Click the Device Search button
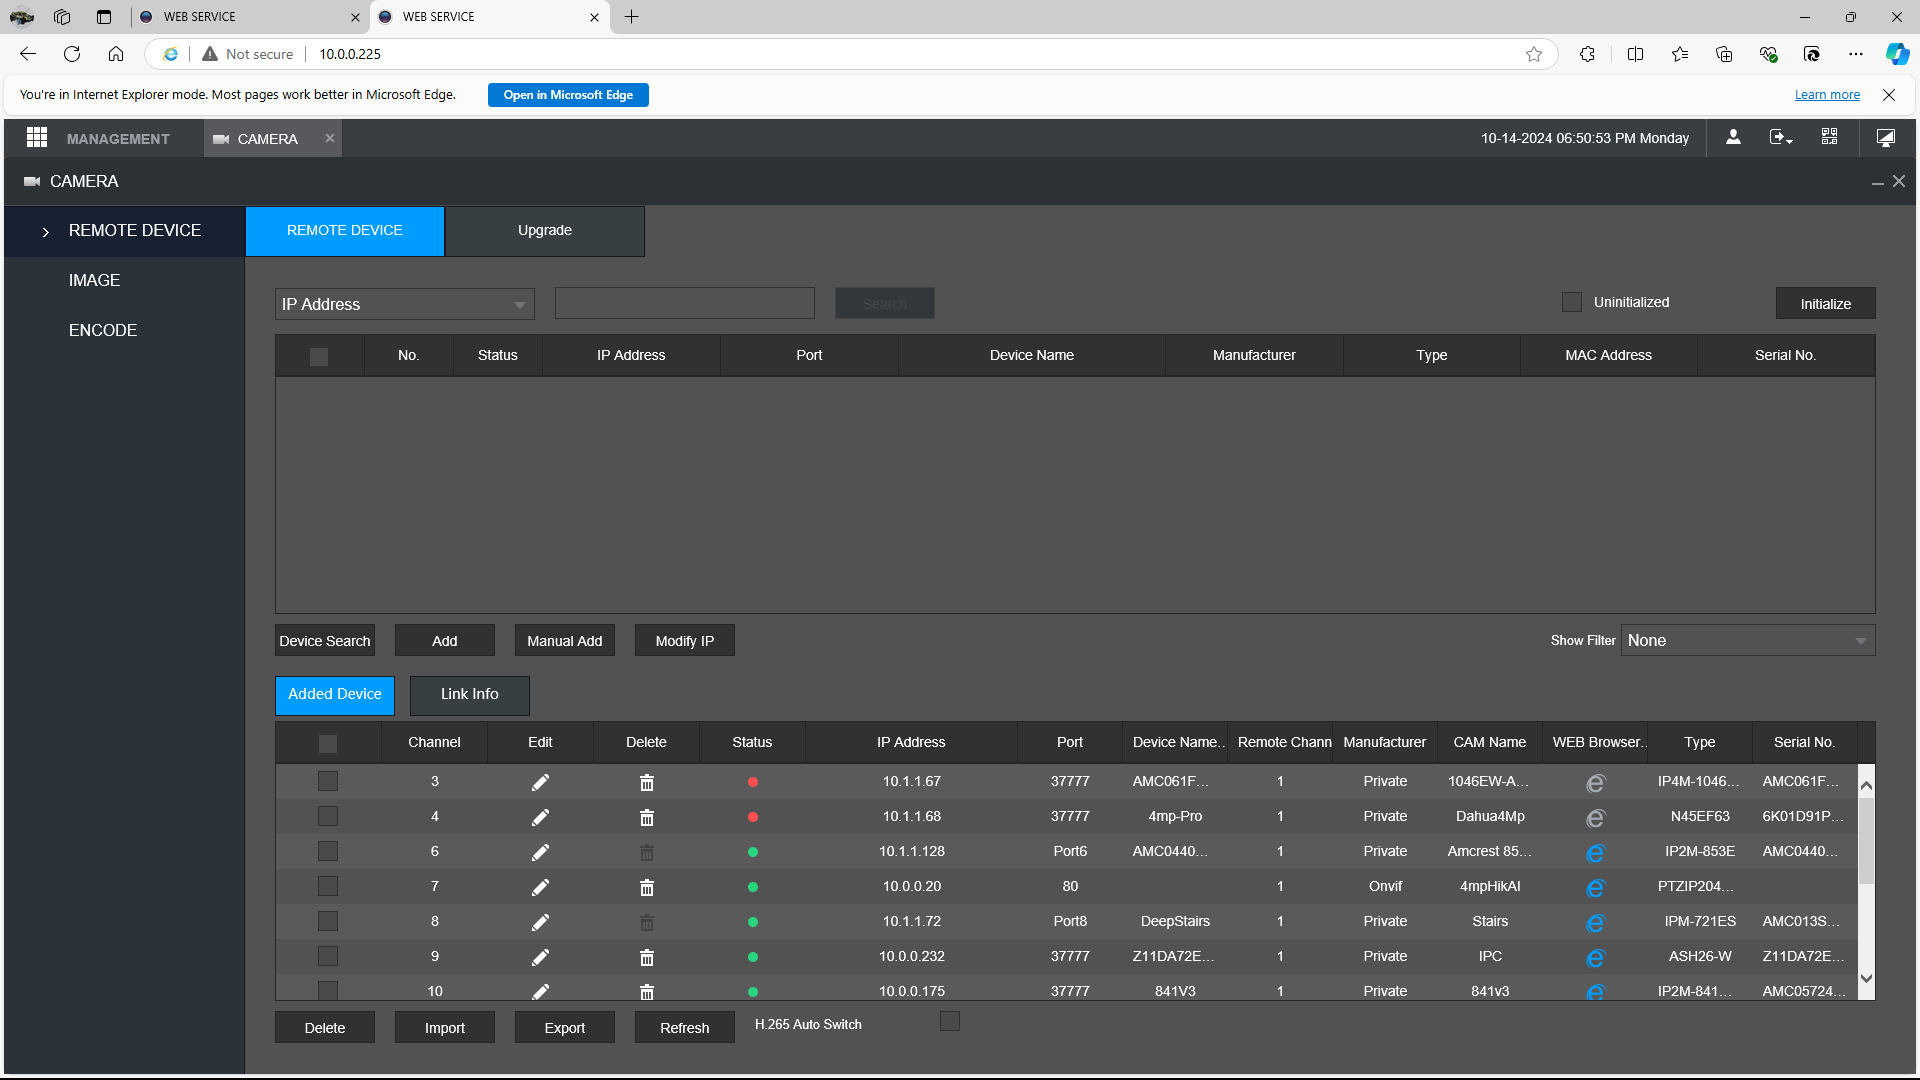 point(325,641)
